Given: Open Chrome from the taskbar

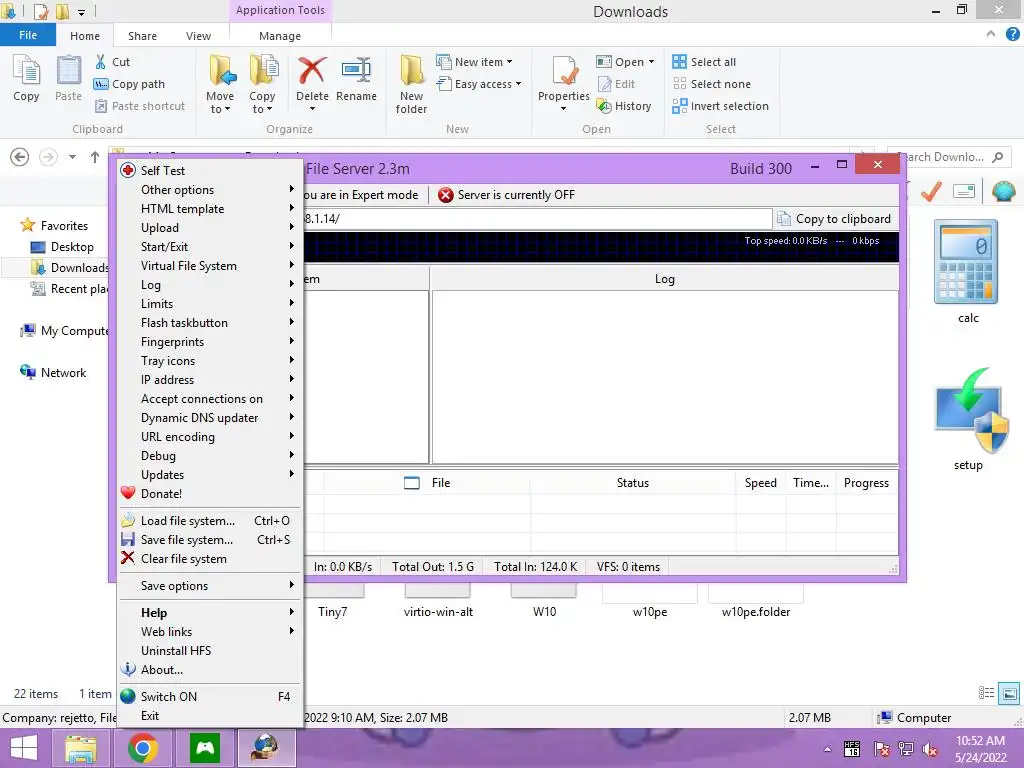Looking at the screenshot, I should pyautogui.click(x=142, y=748).
